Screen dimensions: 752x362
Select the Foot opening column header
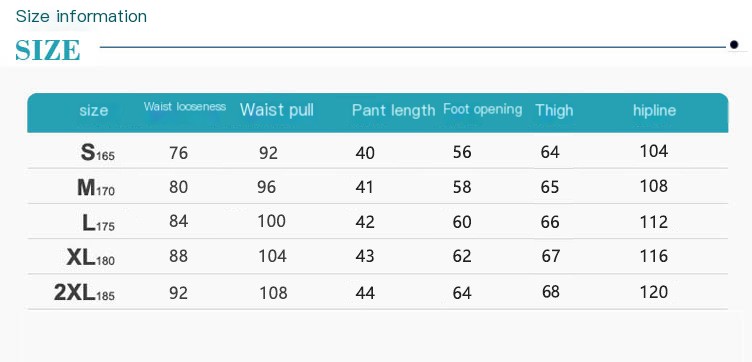(x=482, y=109)
